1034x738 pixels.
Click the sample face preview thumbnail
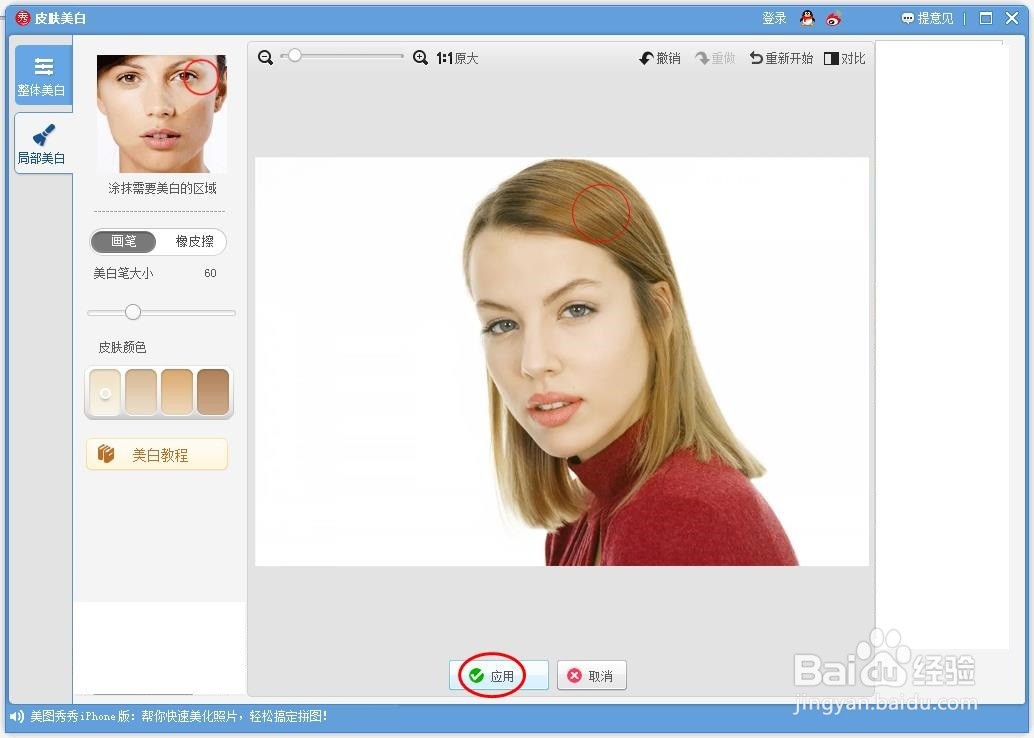click(162, 113)
